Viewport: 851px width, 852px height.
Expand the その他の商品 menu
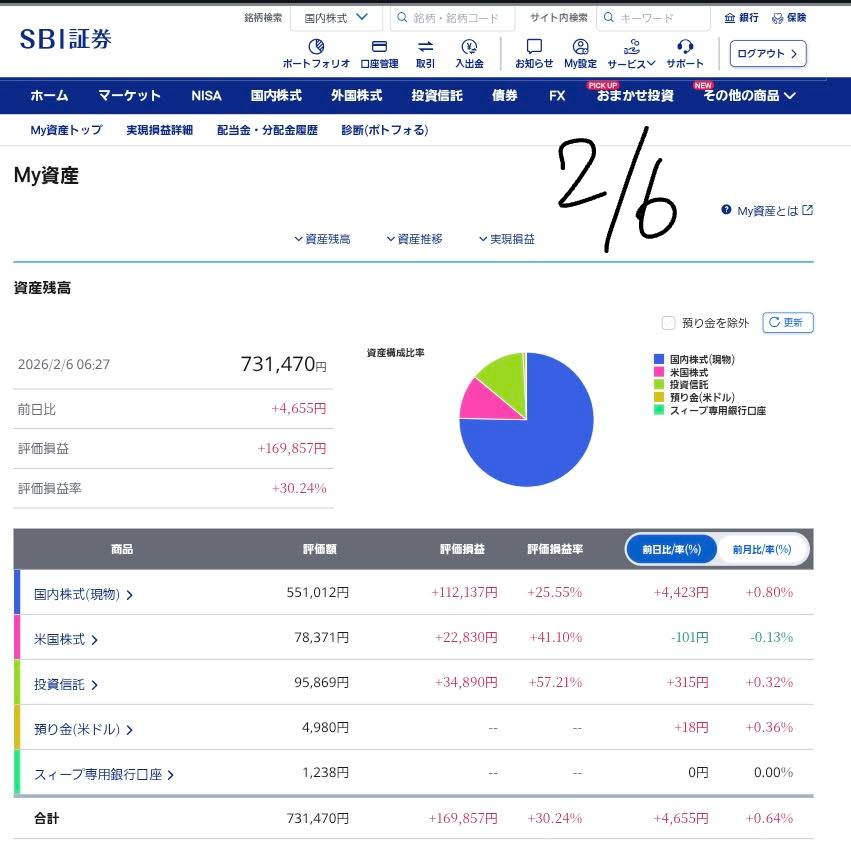click(749, 96)
